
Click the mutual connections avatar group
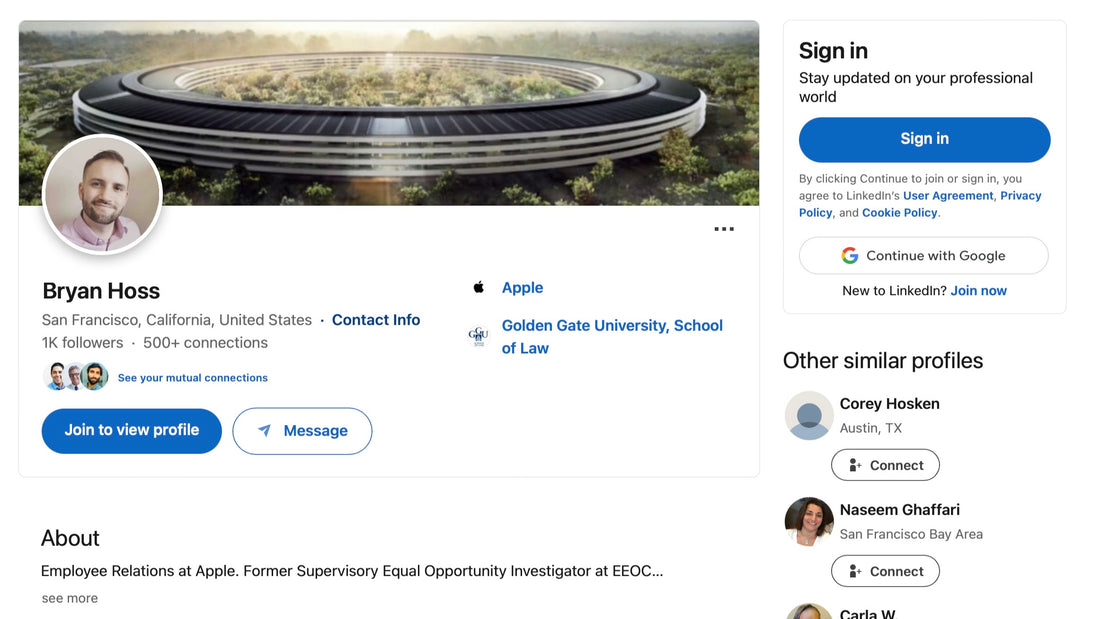[x=77, y=377]
